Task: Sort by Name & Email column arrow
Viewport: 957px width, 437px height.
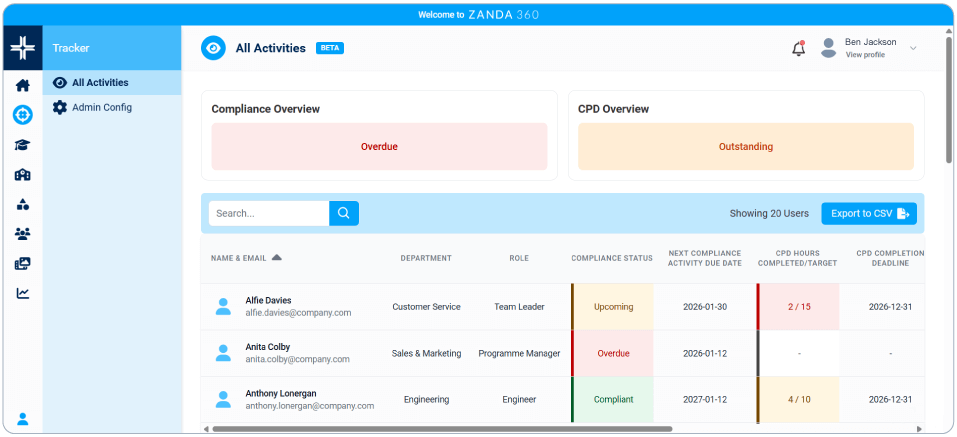Action: pos(277,258)
